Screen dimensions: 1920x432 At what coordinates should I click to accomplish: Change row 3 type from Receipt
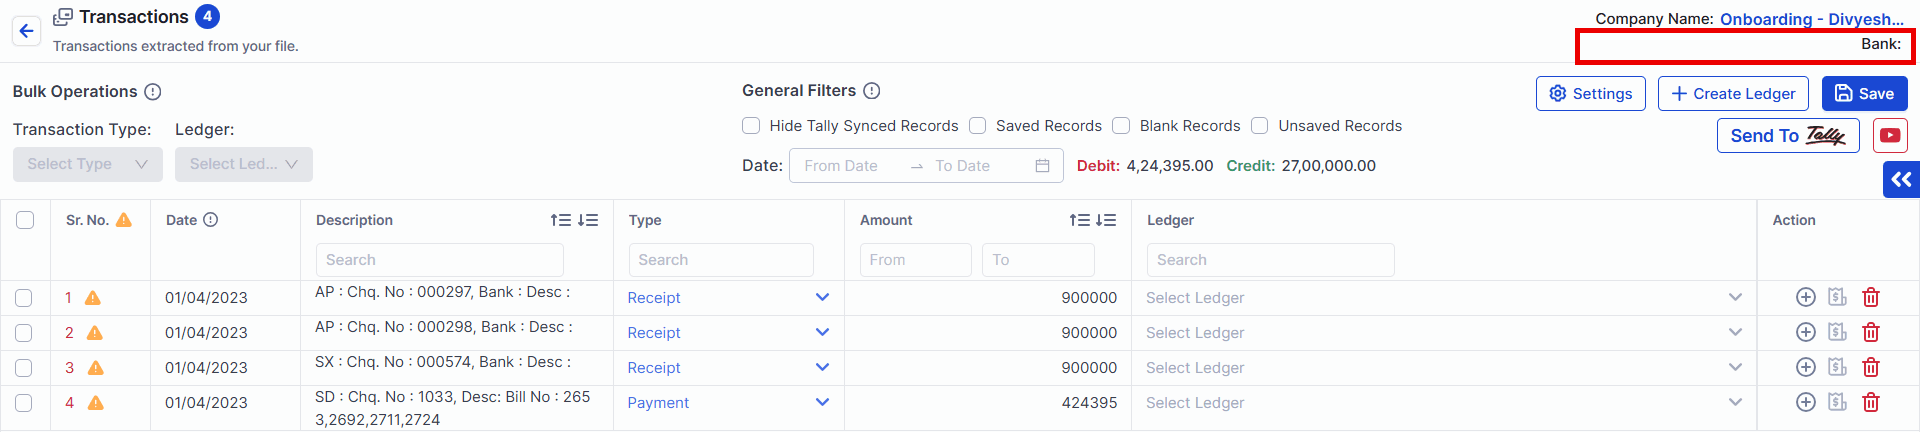[729, 368]
